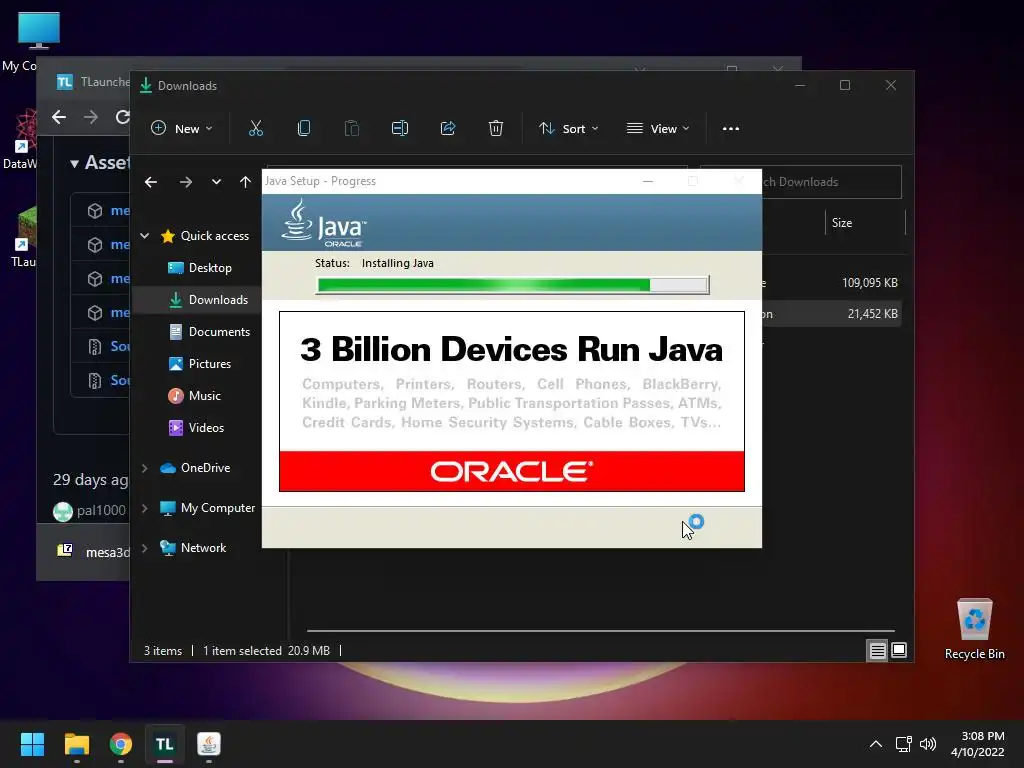Open the Sort dropdown
Screen dimensions: 1024x768
[x=568, y=129]
